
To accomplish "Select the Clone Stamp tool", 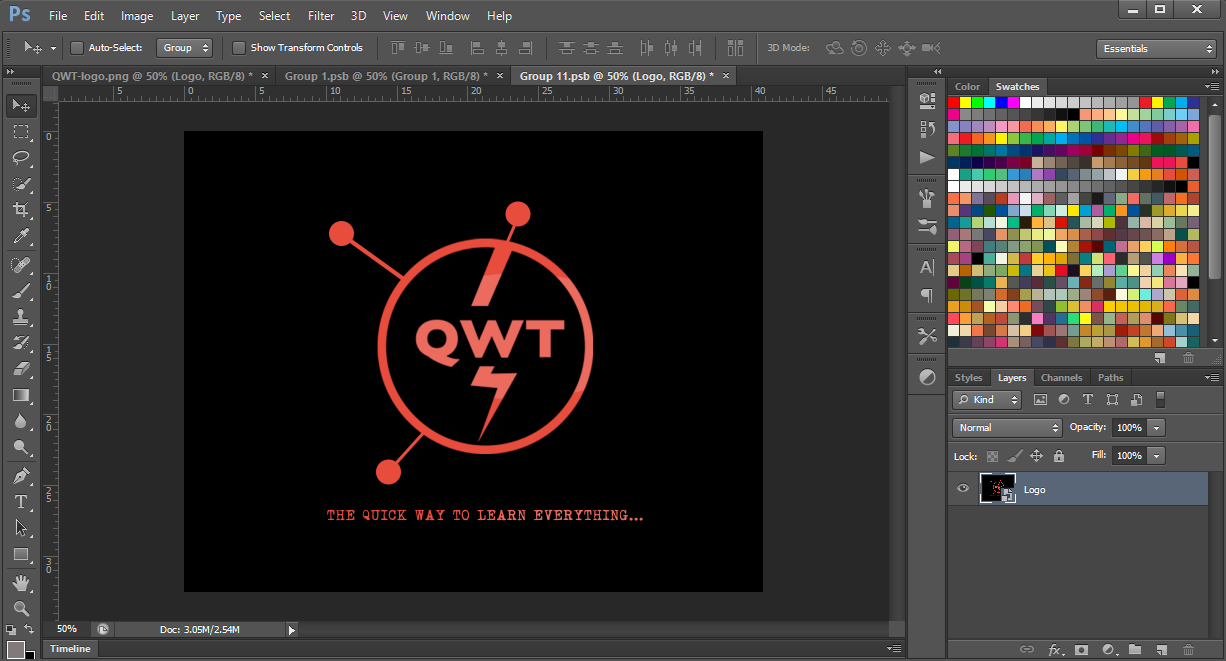I will 21,316.
